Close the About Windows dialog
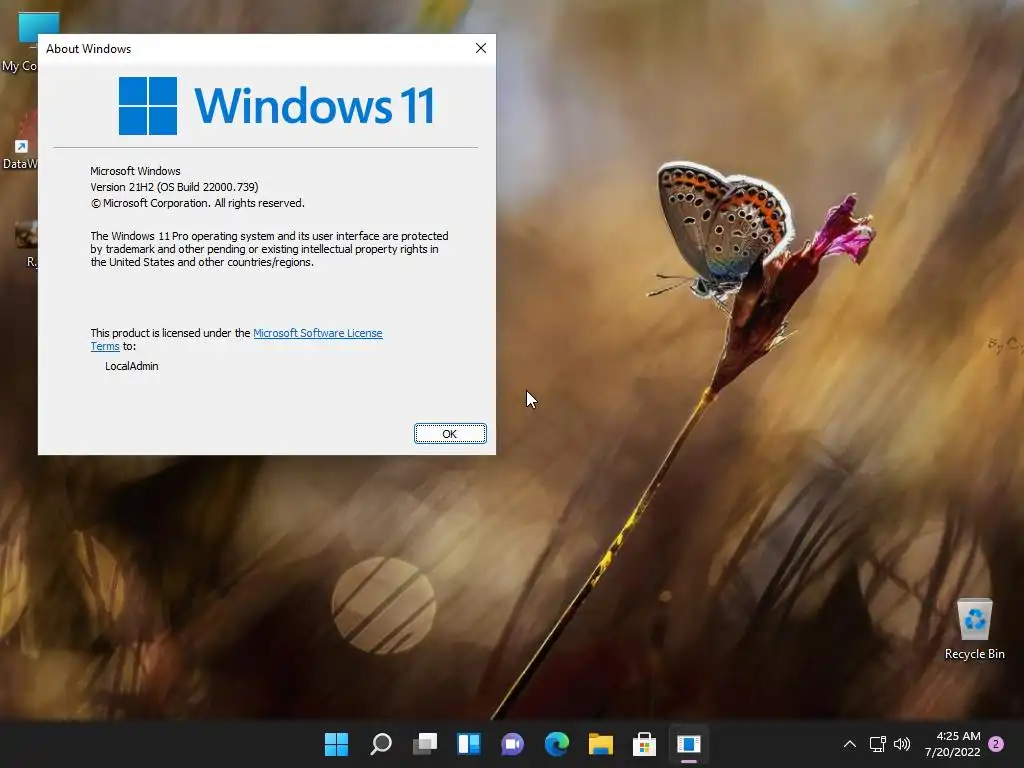 pos(481,48)
